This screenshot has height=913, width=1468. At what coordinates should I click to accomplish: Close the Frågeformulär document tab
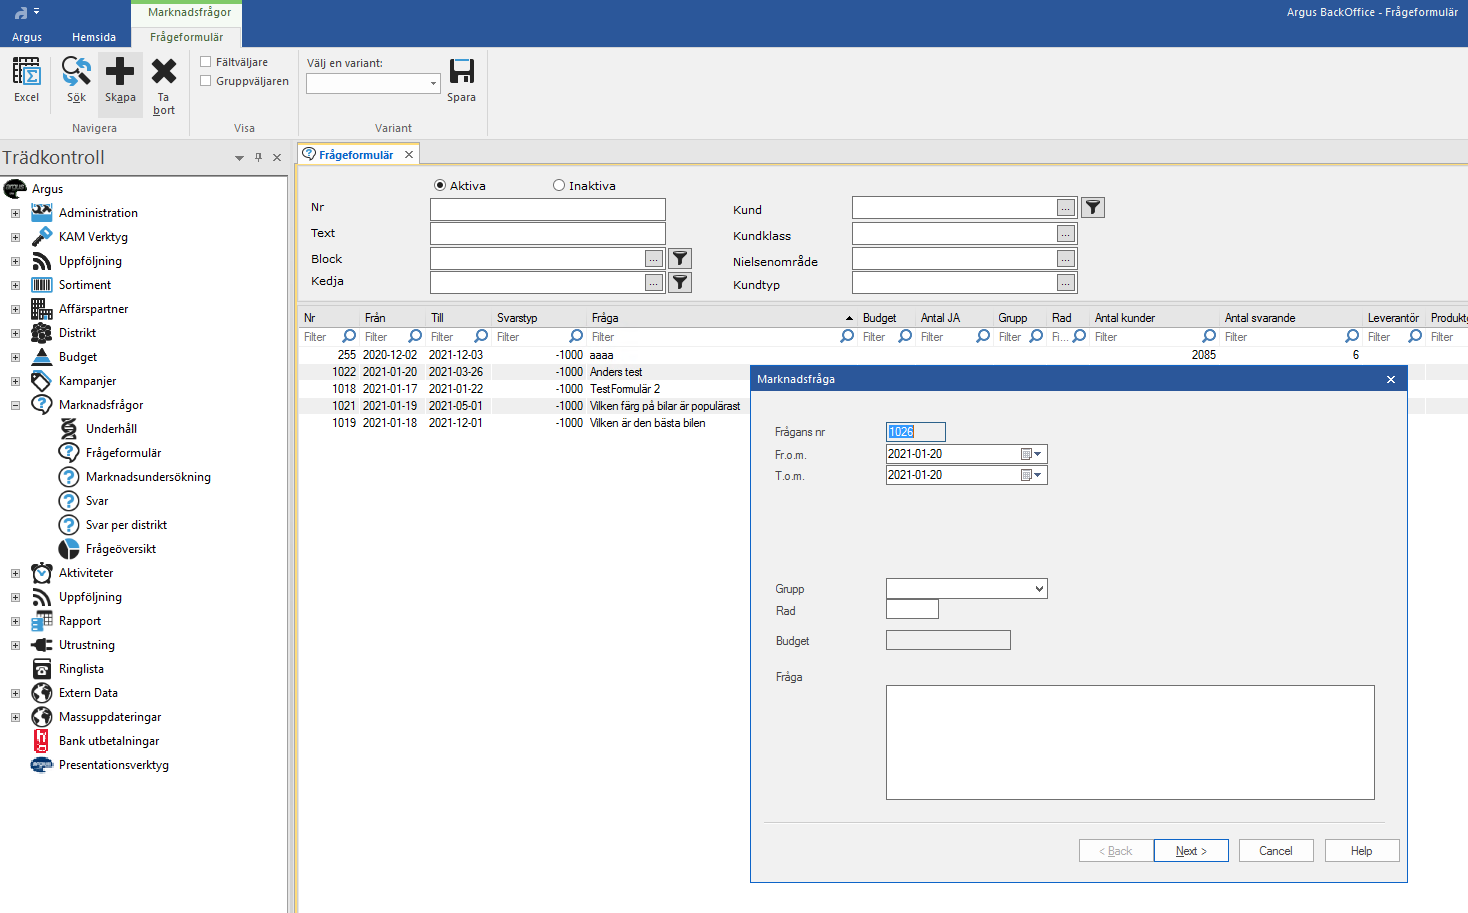coord(409,155)
